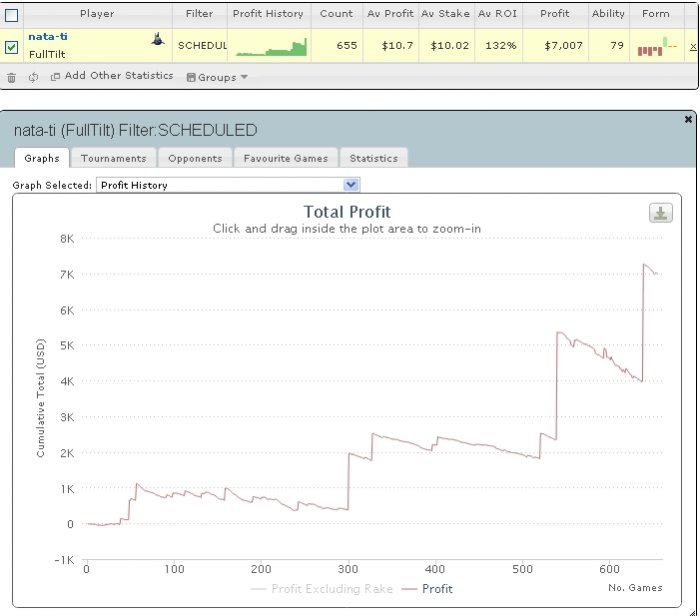Open the Statistics tab

coord(374,158)
